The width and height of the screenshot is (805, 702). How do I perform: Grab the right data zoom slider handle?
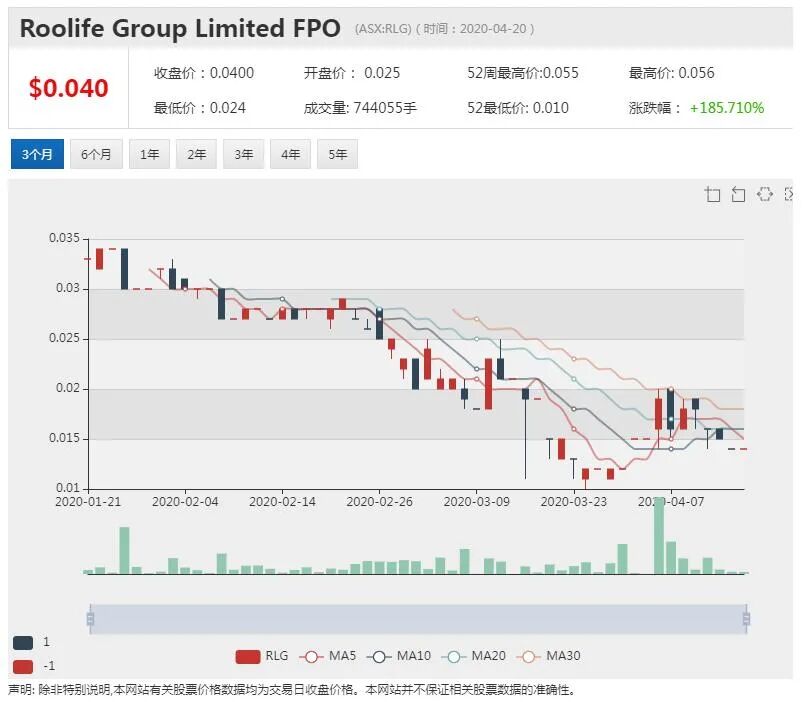point(746,619)
